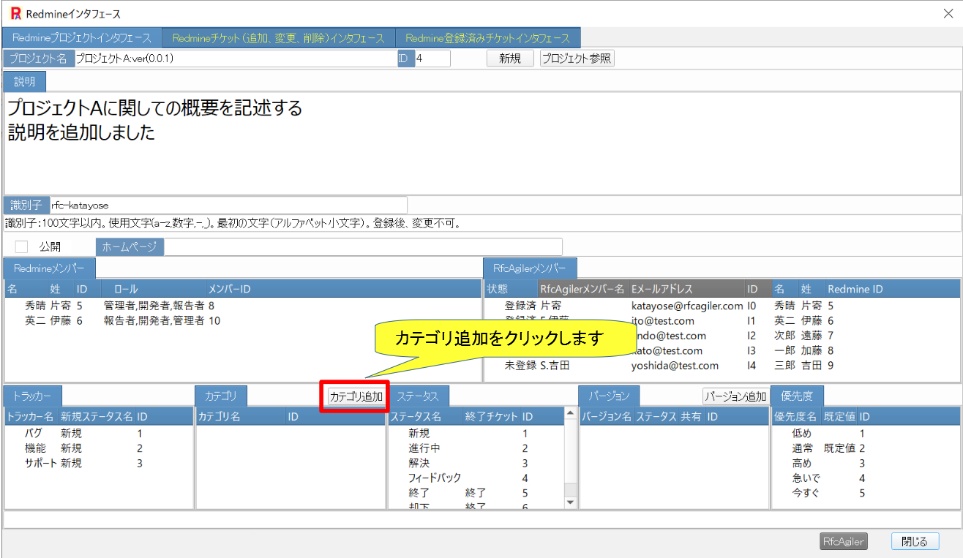
Task: Select status row フィードバック
Action: [476, 478]
